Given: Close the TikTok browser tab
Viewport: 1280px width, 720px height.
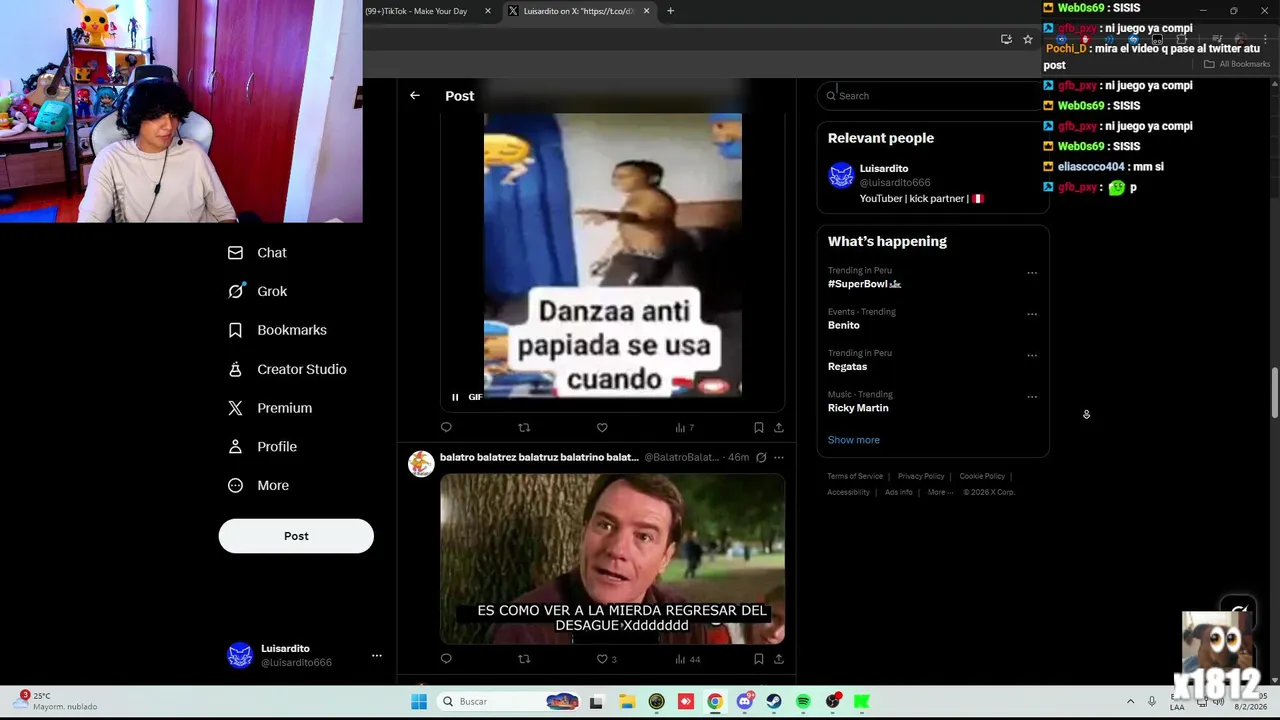Looking at the screenshot, I should [488, 11].
